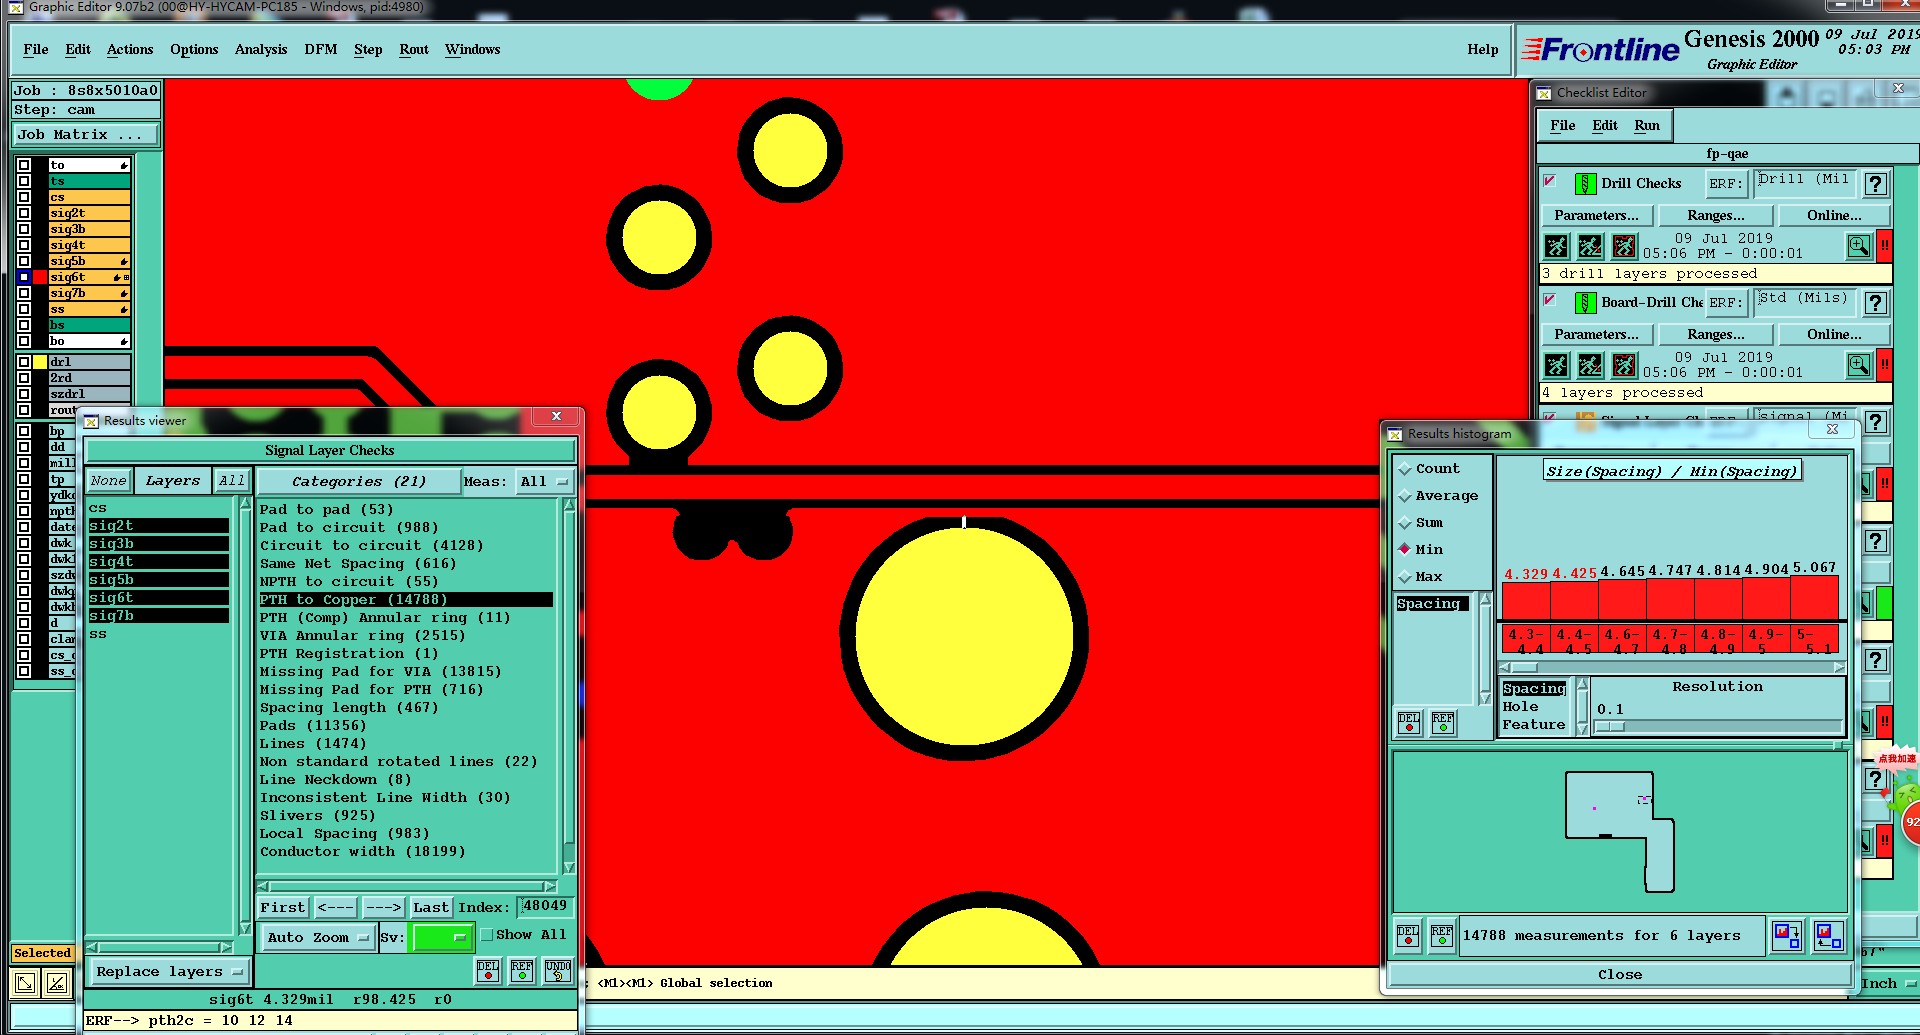Open help for Drill Checks question mark
This screenshot has height=1035, width=1920.
[1876, 184]
